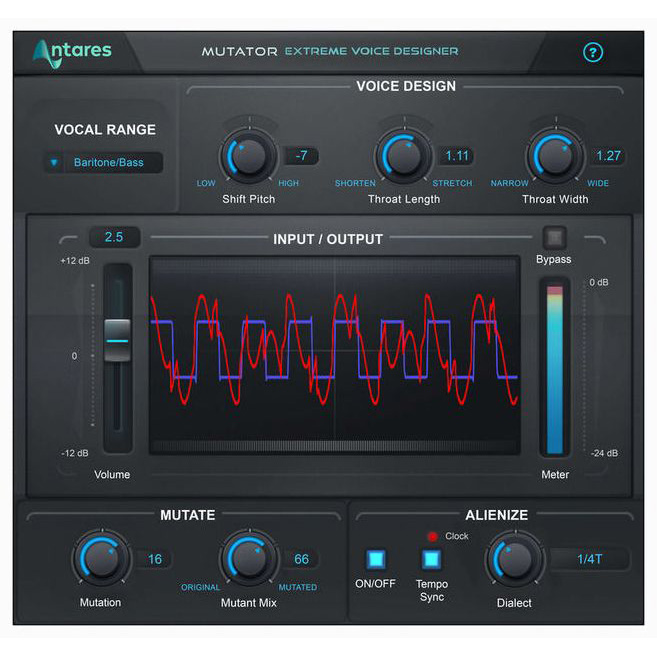Click the Volume fader handle

point(117,340)
